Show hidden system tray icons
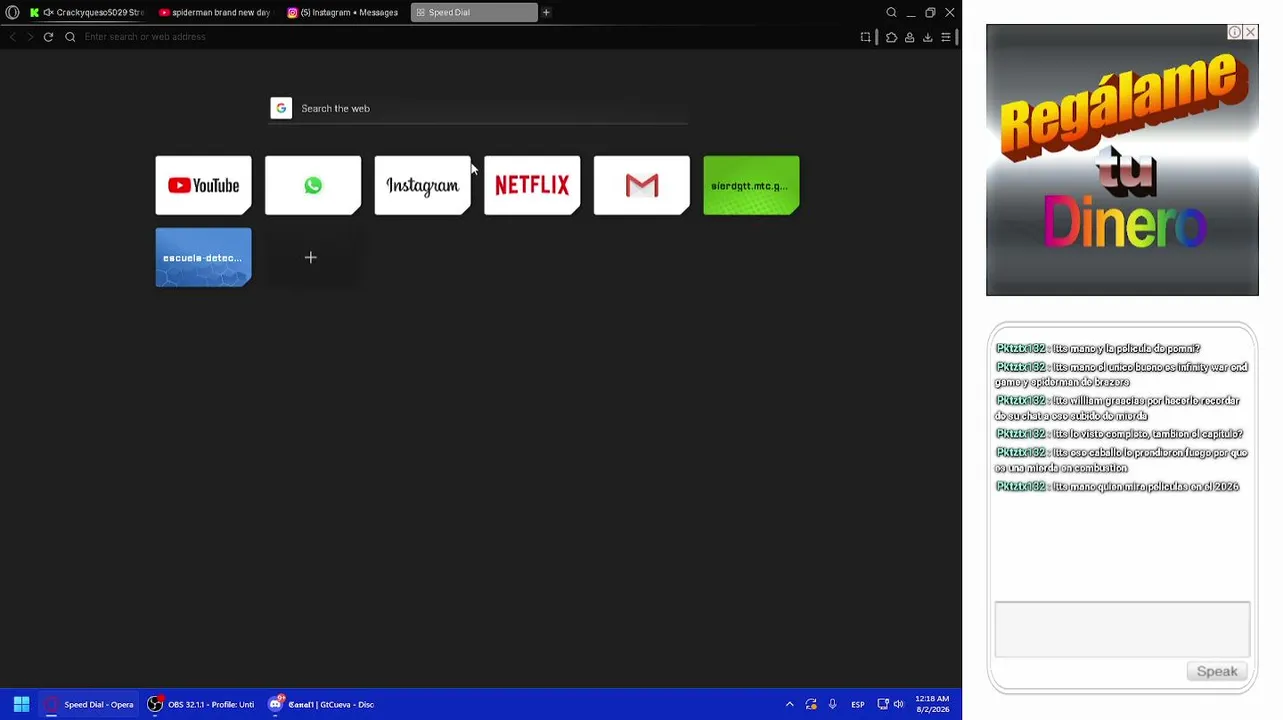The width and height of the screenshot is (1283, 720). 789,704
